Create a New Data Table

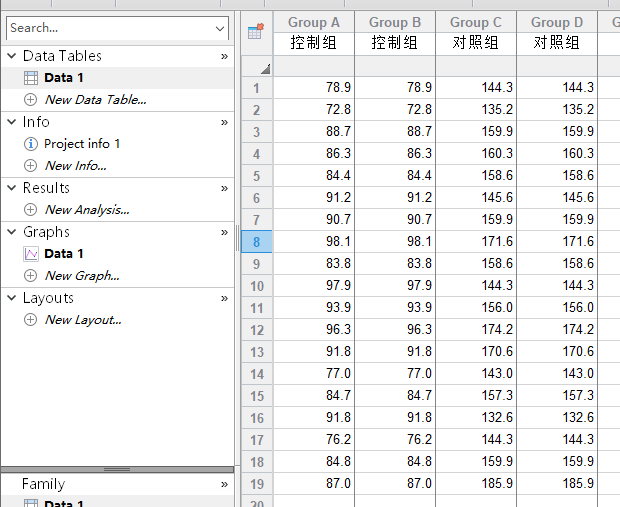coord(95,100)
